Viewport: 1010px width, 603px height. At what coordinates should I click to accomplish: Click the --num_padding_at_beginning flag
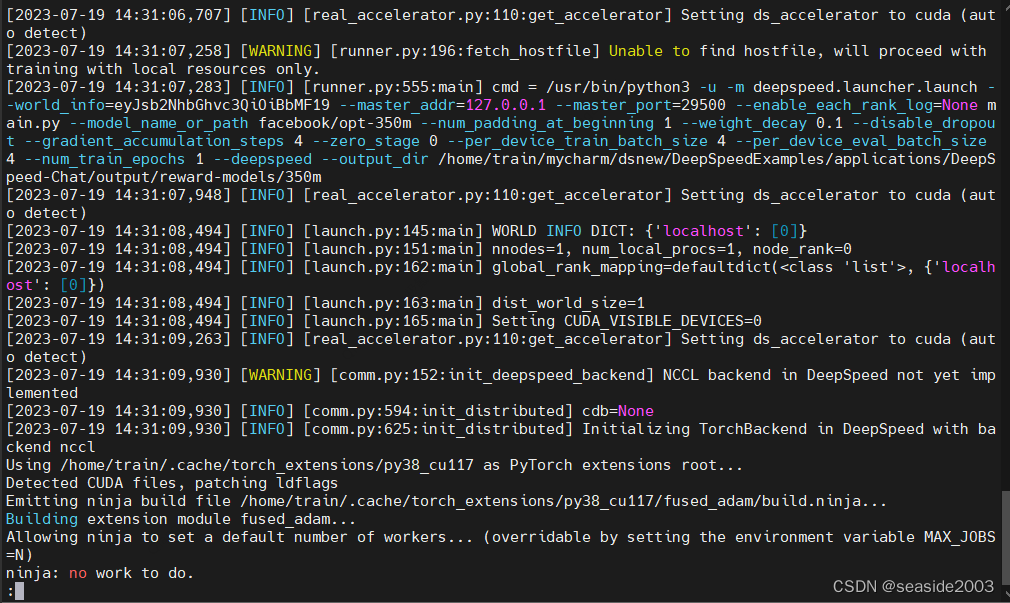point(537,123)
